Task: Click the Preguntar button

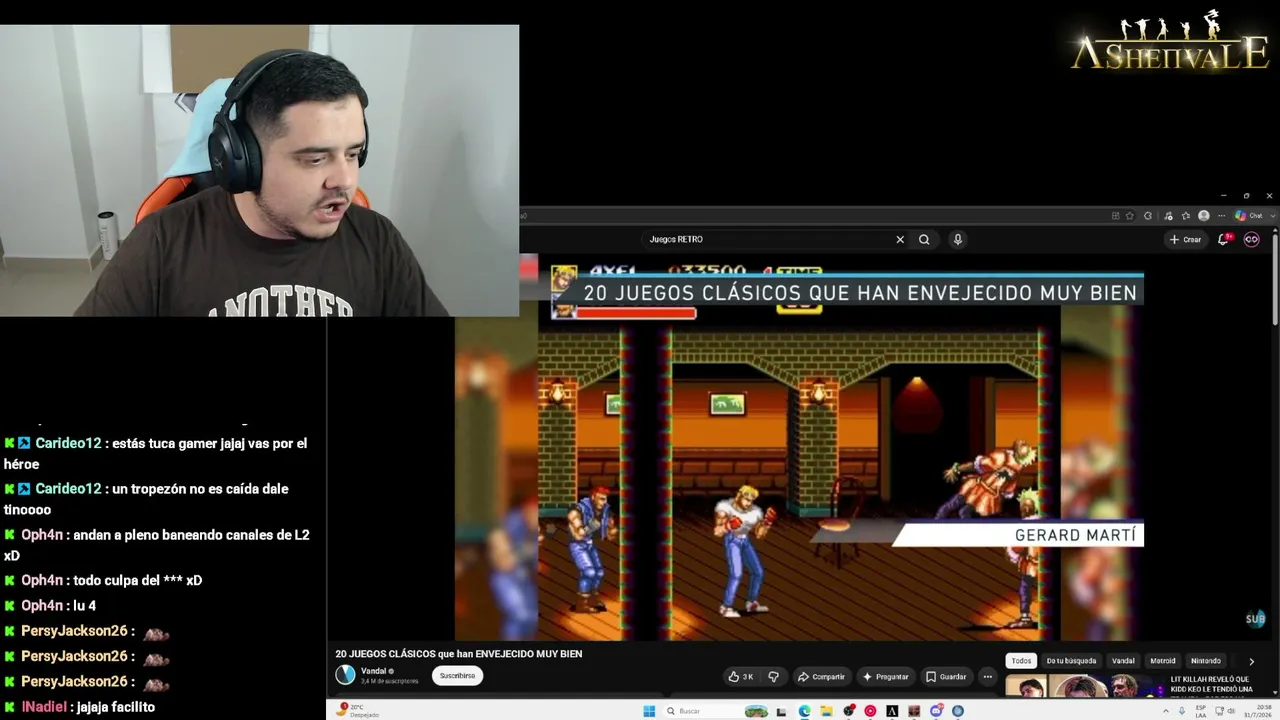Action: pos(885,677)
